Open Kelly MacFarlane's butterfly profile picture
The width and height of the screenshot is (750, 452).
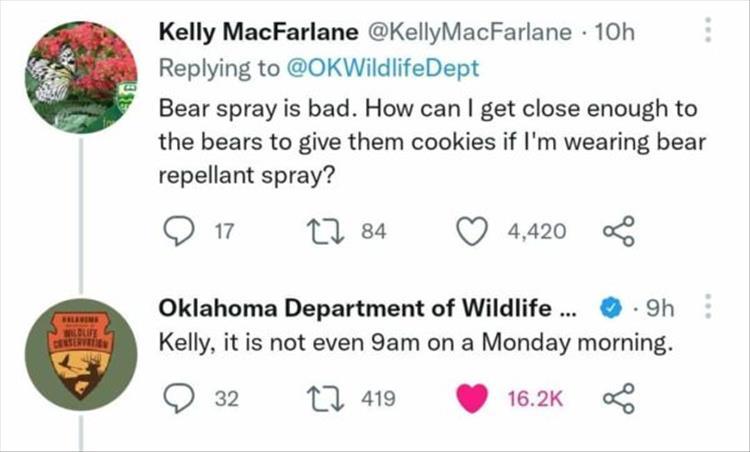[81, 77]
